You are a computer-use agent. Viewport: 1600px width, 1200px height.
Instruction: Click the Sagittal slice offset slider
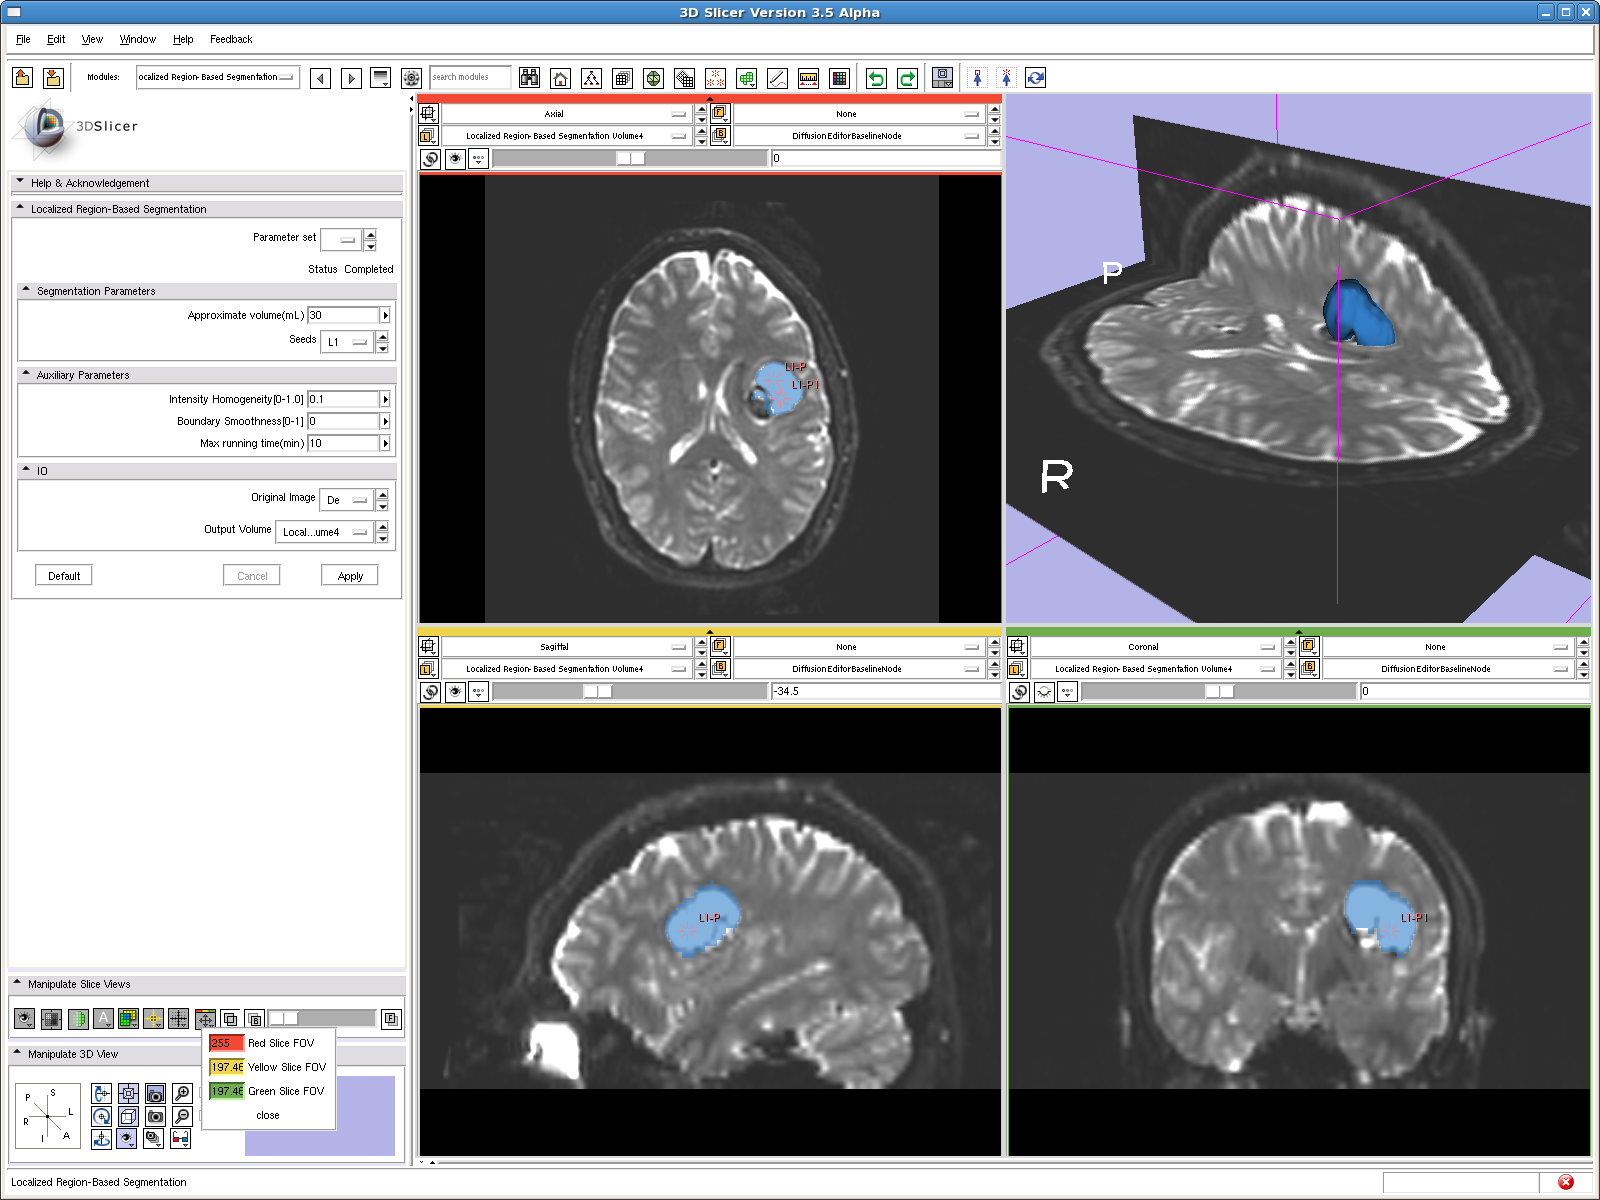(630, 691)
